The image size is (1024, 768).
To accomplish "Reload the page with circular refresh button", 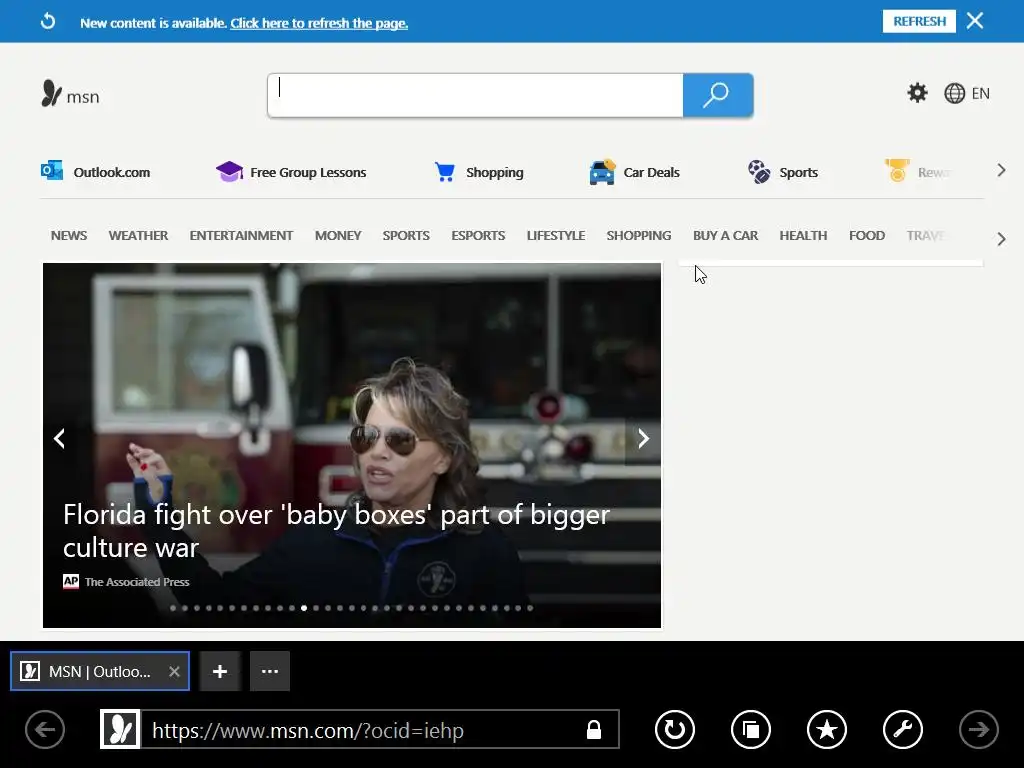I will click(x=675, y=729).
